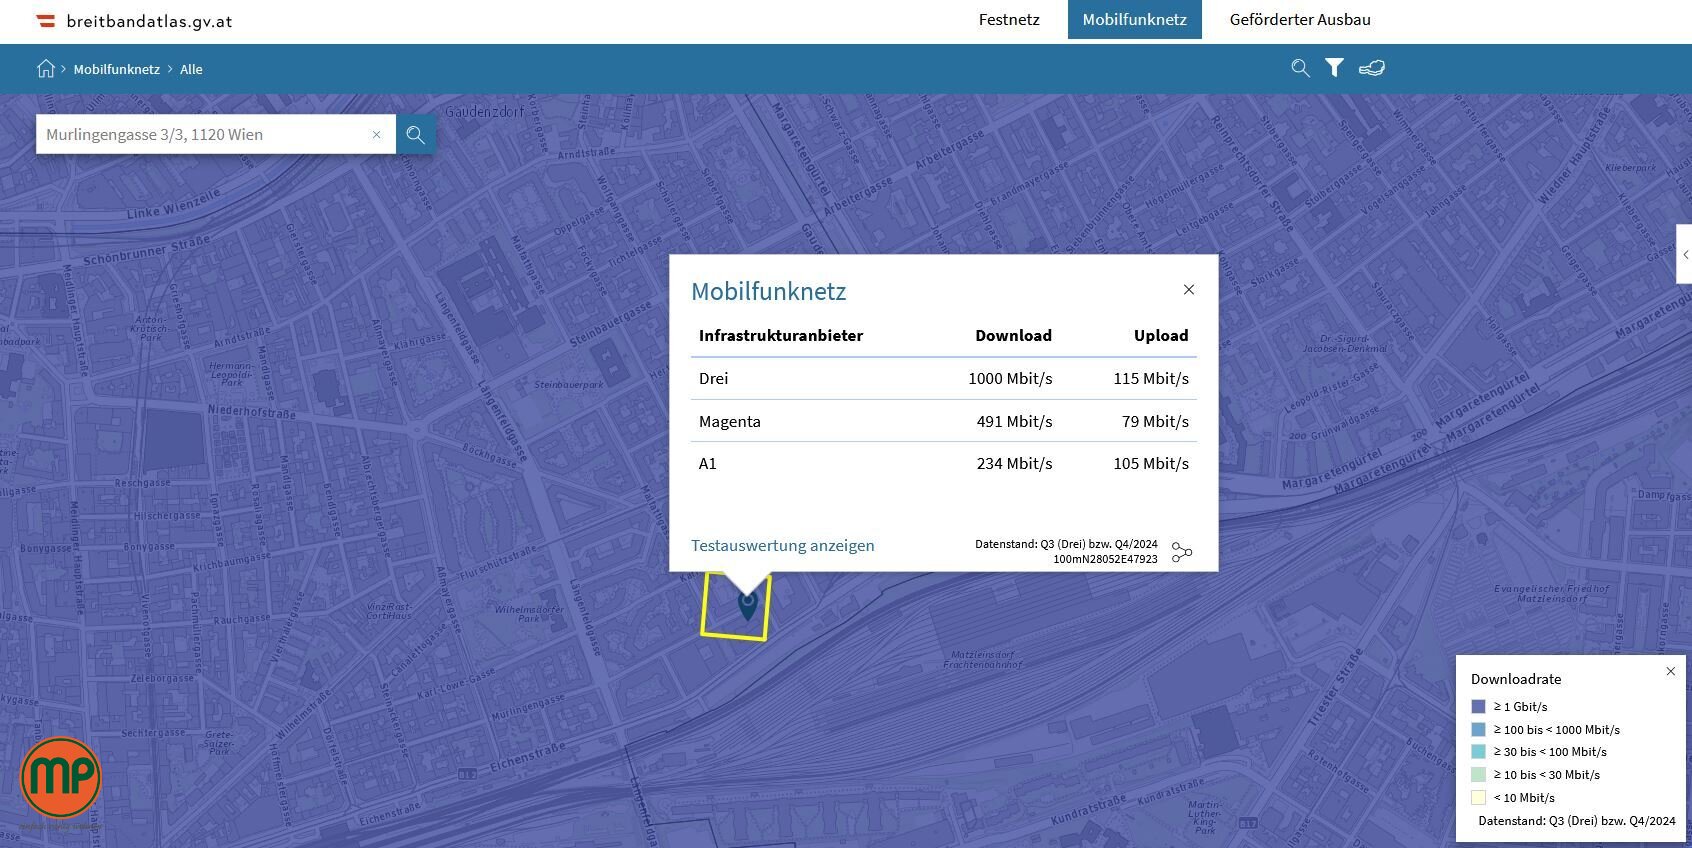Click the Austrian flag logo
Screen dimensions: 1692x848
(46, 21)
